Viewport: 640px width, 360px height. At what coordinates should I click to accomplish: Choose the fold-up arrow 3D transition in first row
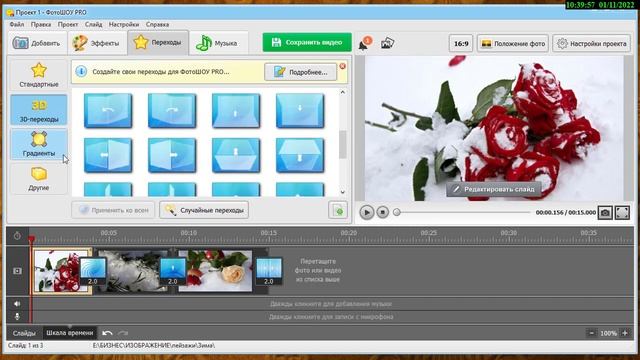pos(236,111)
